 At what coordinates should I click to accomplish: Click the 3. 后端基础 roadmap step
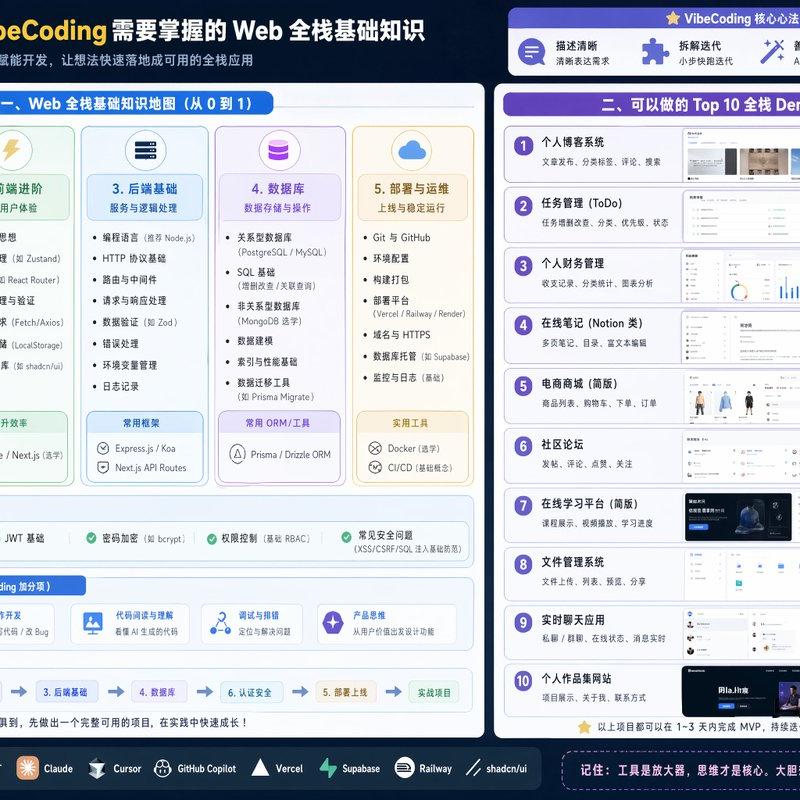[x=66, y=692]
